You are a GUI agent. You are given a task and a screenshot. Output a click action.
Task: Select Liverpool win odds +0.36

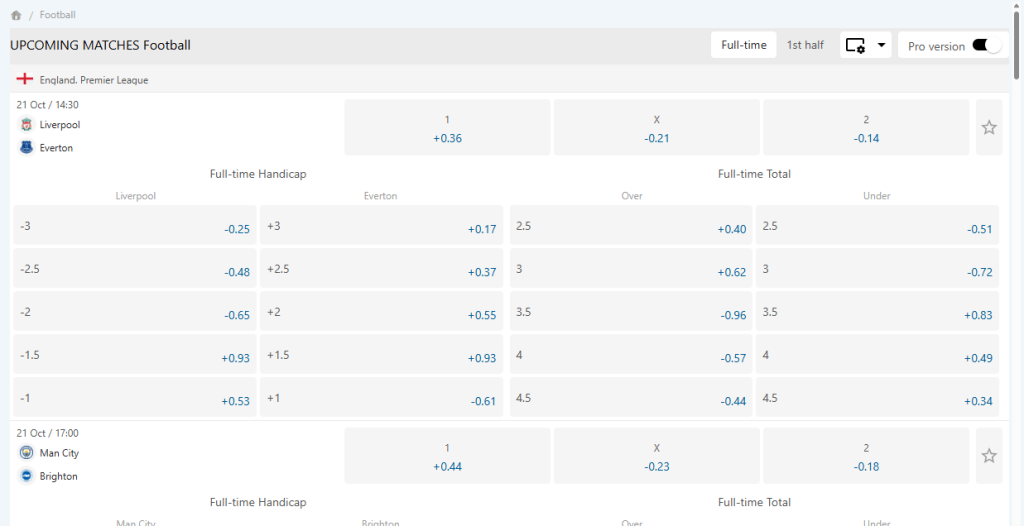pyautogui.click(x=447, y=127)
